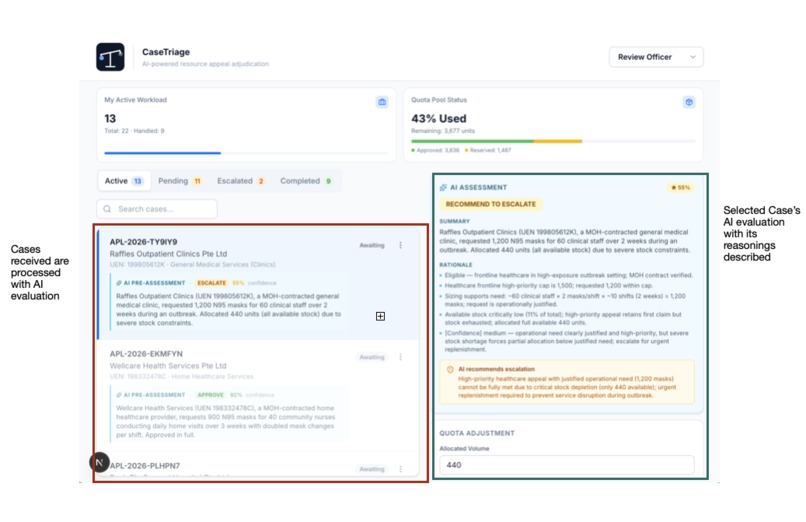Click the AI Assessment sparkle icon

point(443,188)
